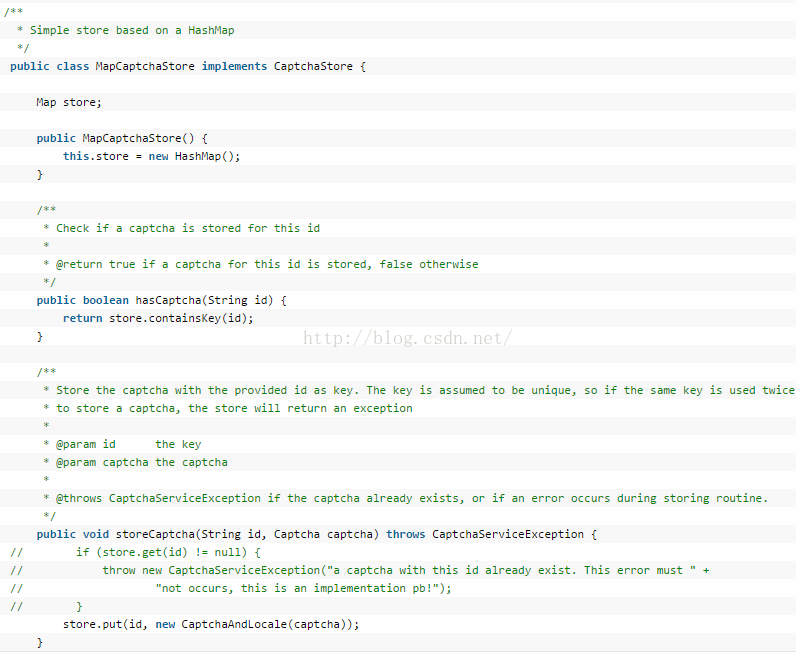Click the "return store.containsKey(id);" statement
Screen dimensions: 796x654
coord(158,318)
